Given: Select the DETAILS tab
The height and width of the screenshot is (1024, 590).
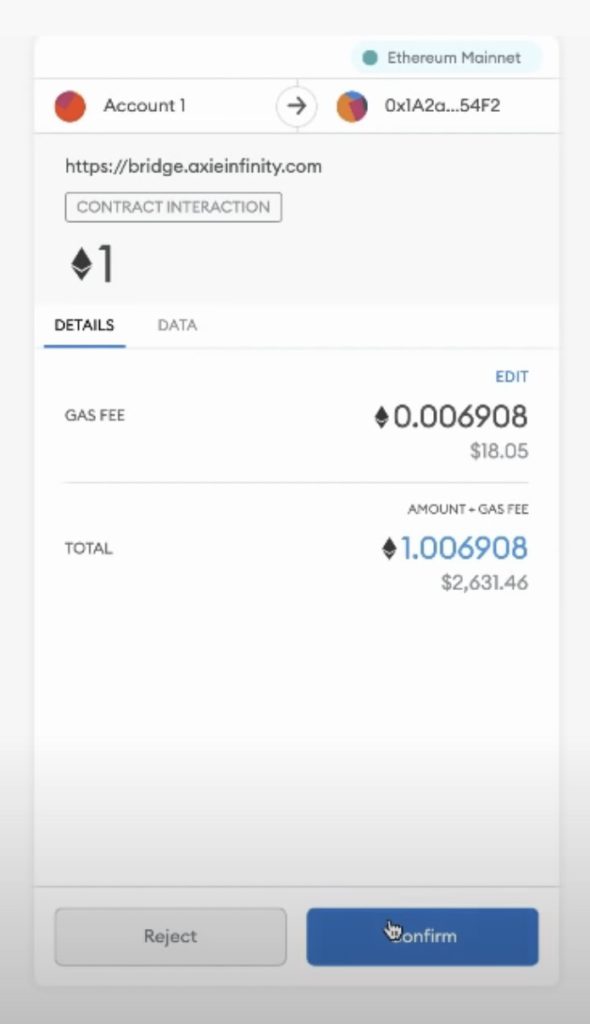Looking at the screenshot, I should tap(84, 325).
